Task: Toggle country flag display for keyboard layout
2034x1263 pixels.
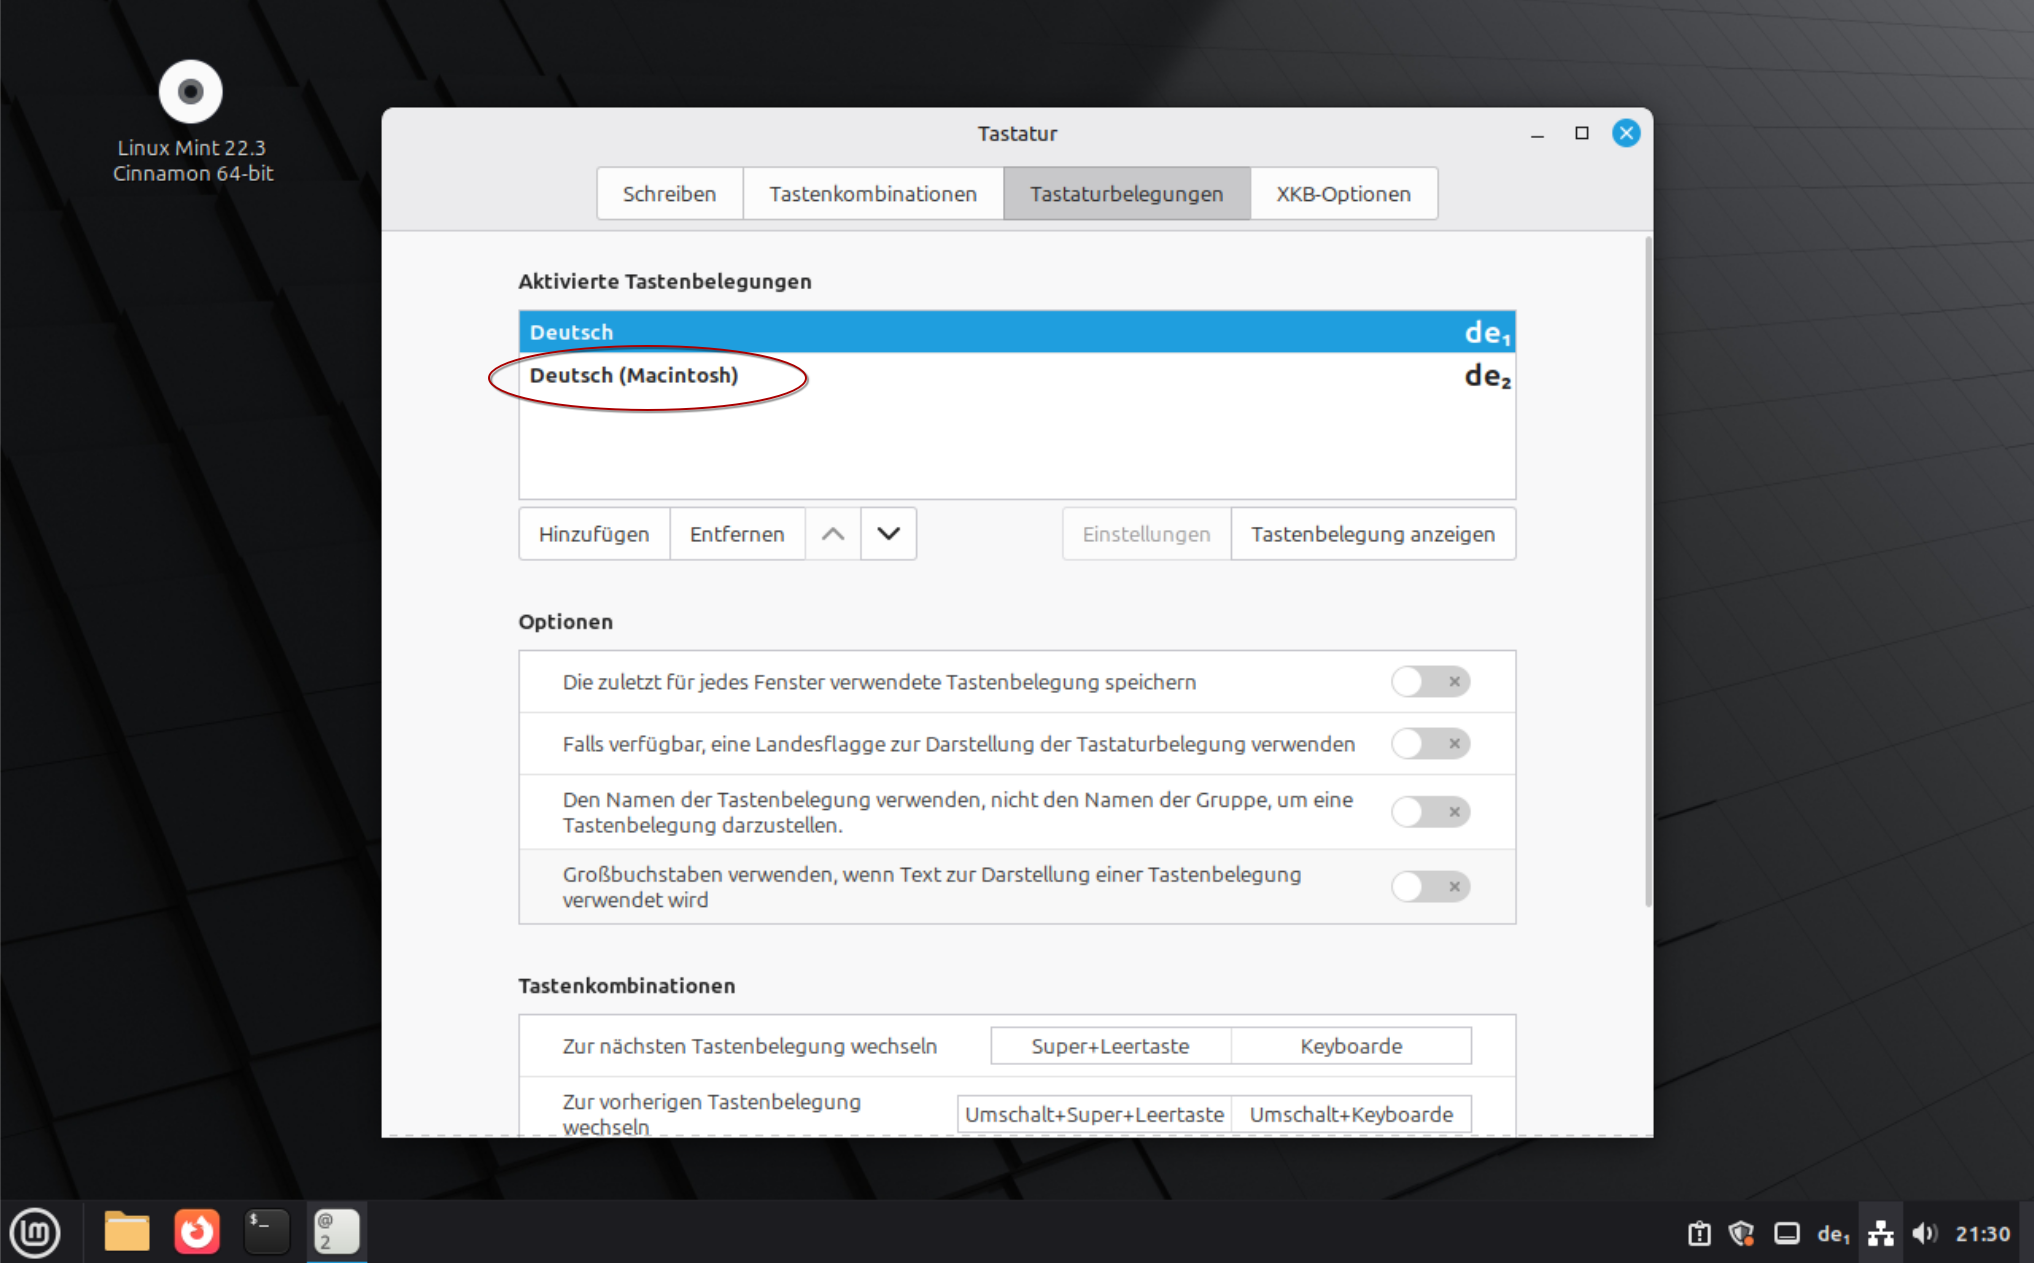Action: pos(1429,744)
